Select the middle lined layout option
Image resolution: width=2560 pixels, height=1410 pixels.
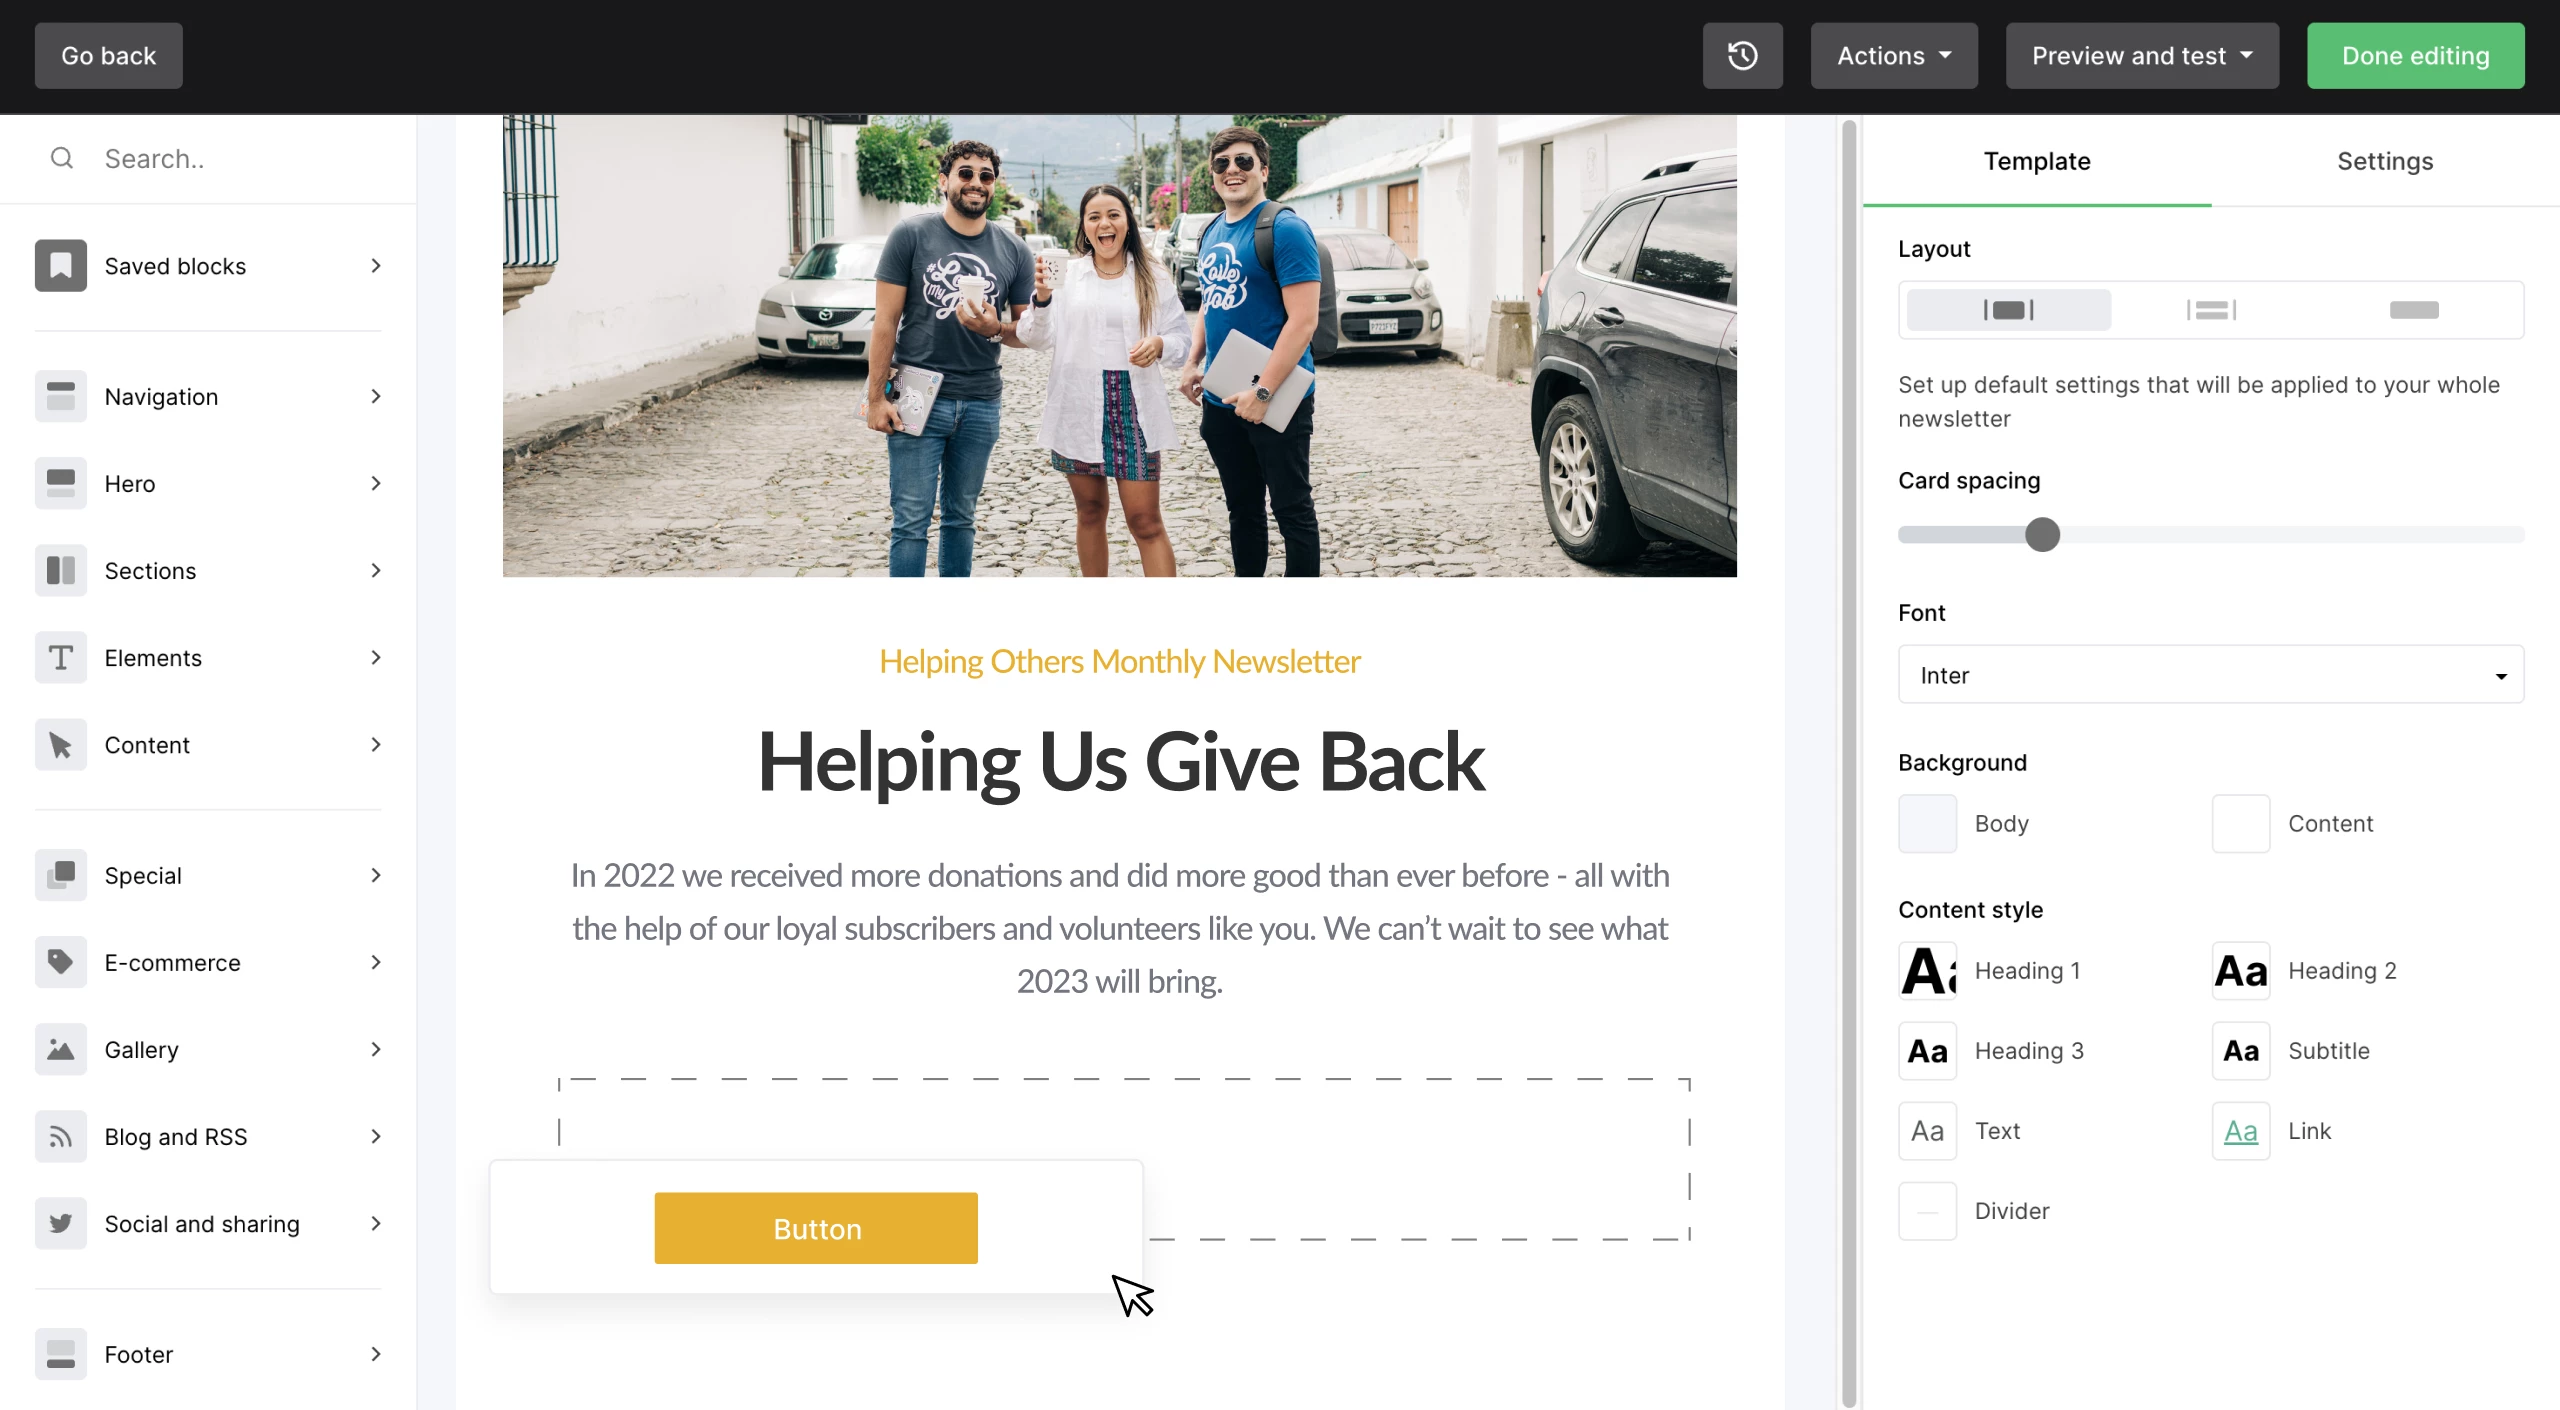click(2211, 310)
